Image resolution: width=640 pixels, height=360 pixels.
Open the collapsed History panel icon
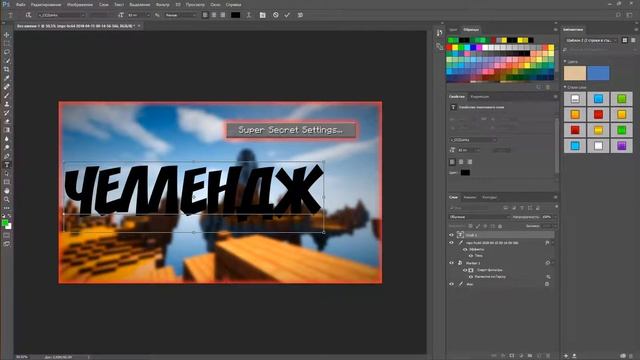point(439,33)
